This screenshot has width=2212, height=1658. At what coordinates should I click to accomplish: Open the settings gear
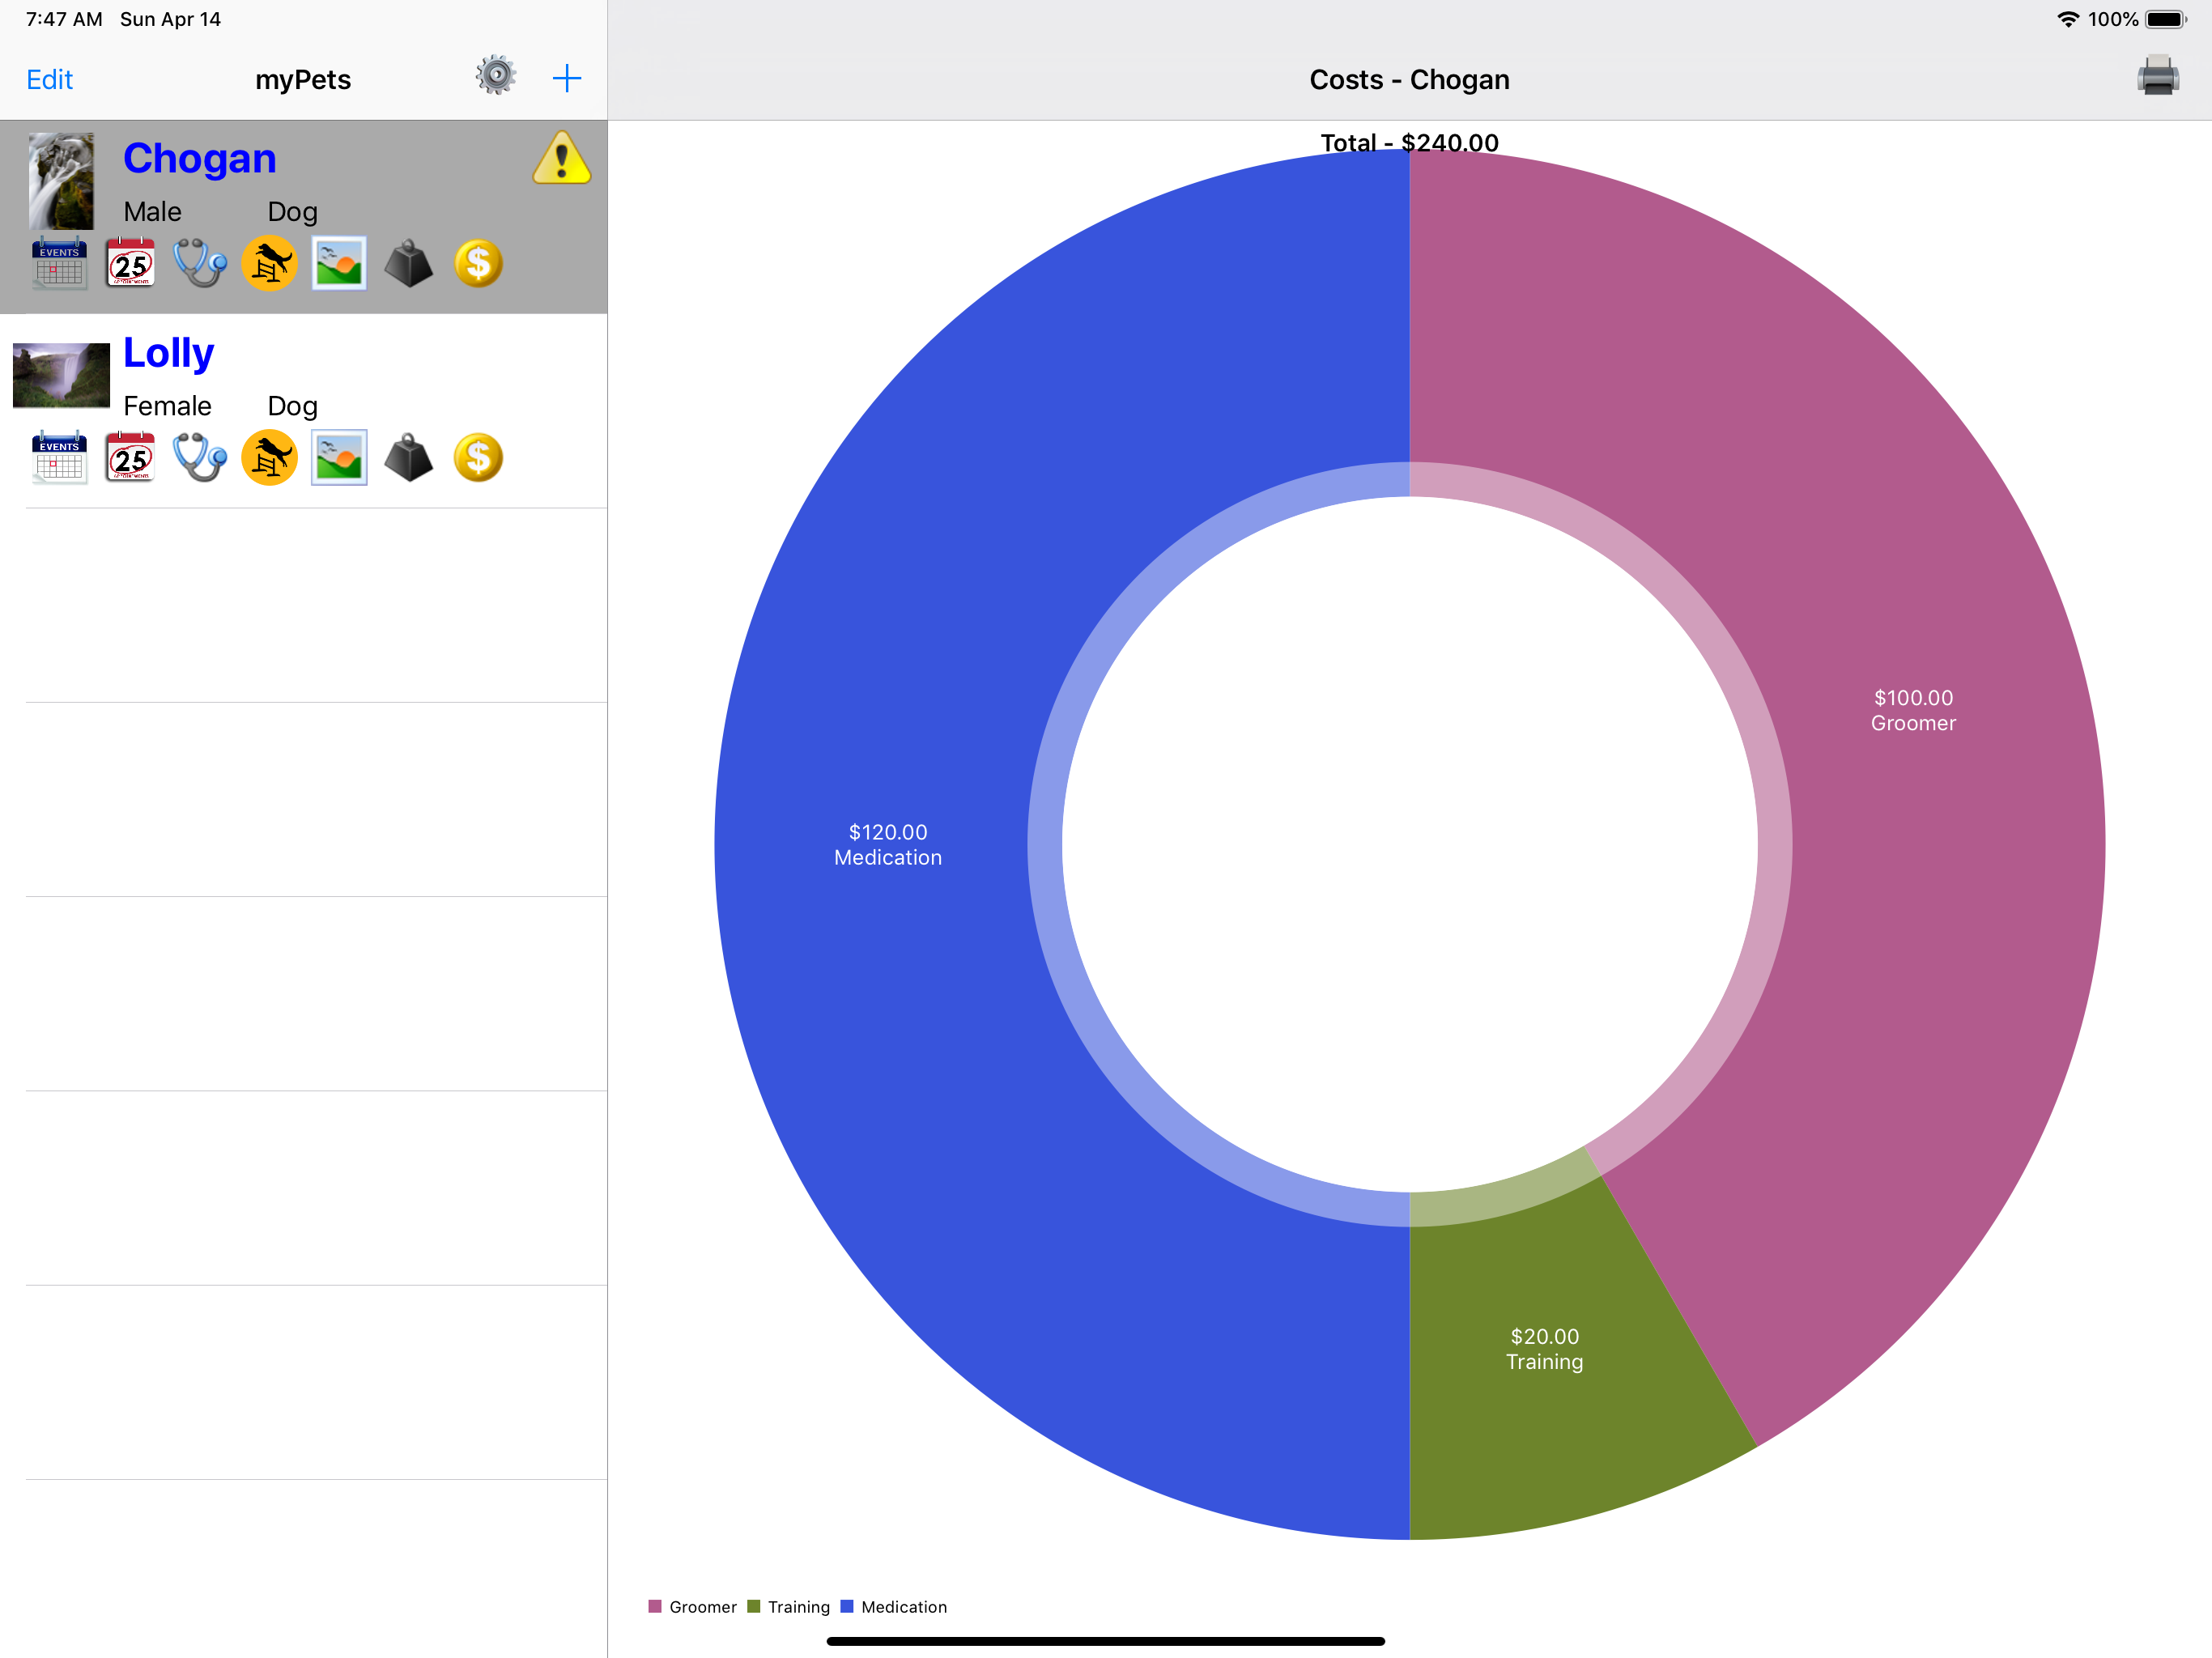click(496, 76)
